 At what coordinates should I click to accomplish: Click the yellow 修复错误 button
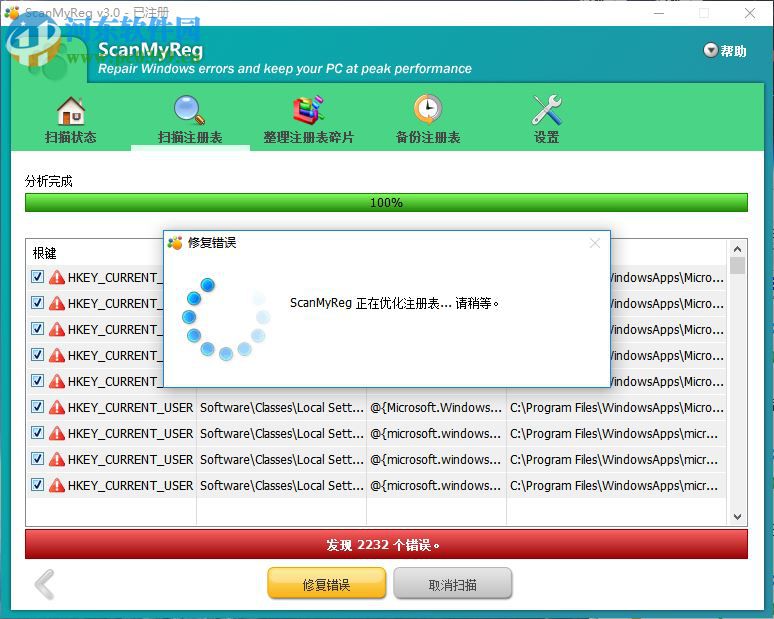[326, 584]
